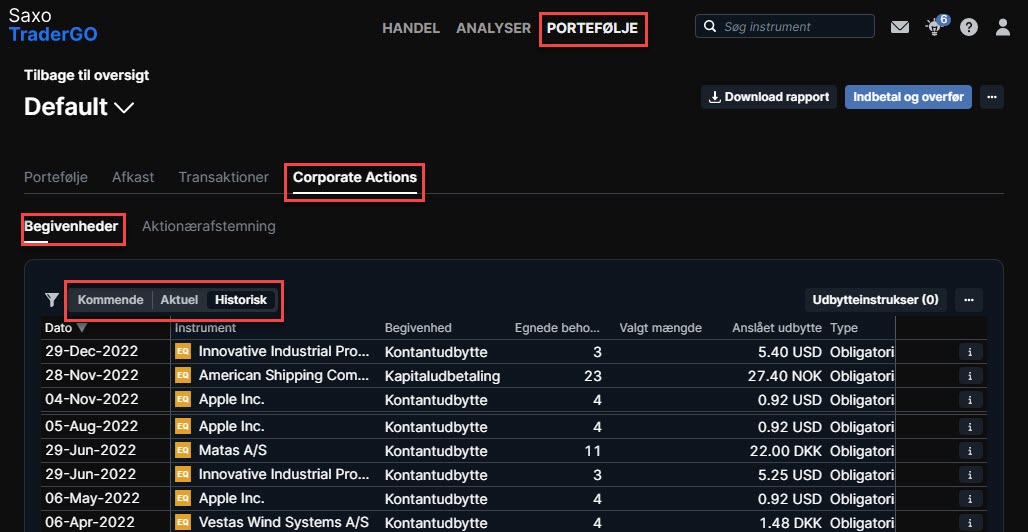Viewport: 1028px width, 532px height.
Task: Click the Begivenhed column header
Action: point(418,327)
